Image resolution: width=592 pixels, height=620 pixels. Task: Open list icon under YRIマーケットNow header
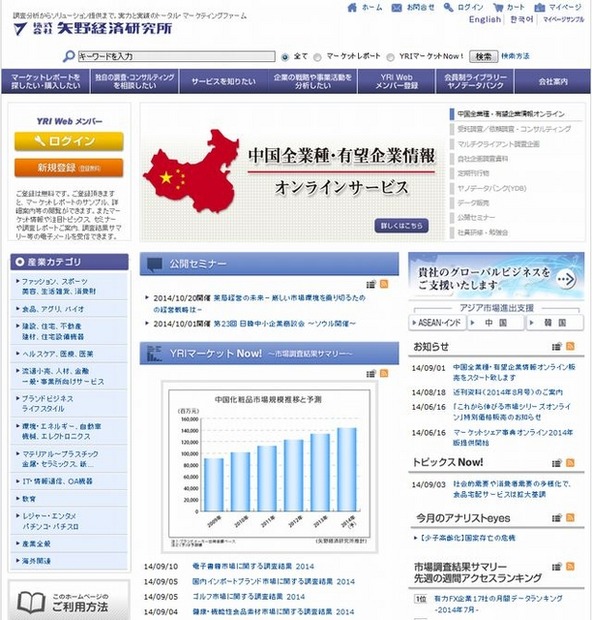coord(371,374)
